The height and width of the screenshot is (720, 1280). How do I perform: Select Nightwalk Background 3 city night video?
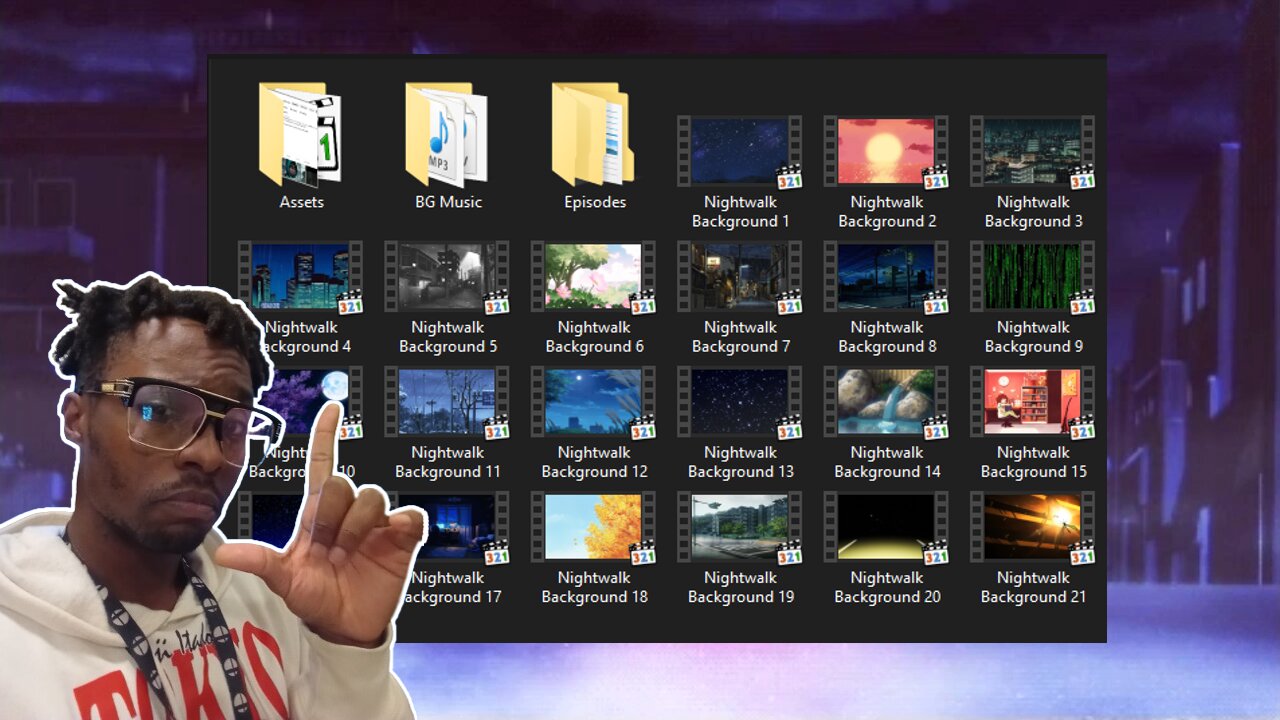1033,151
